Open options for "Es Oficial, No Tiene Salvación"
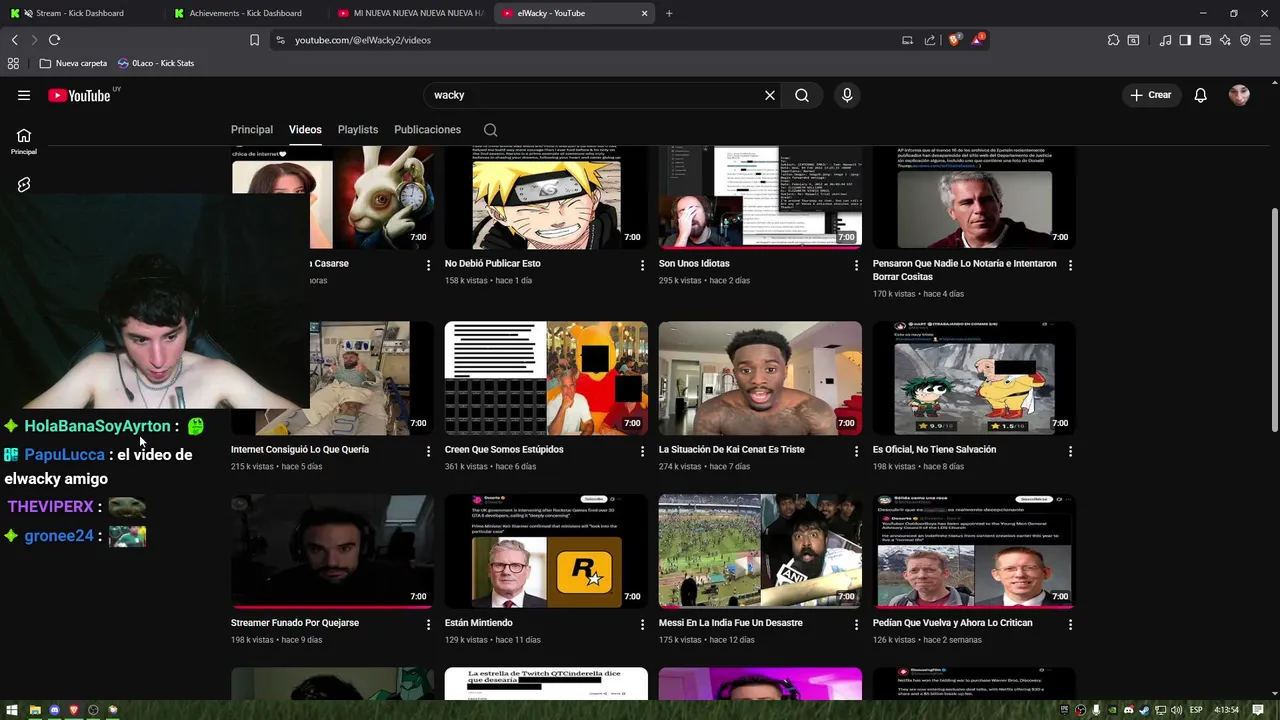The width and height of the screenshot is (1280, 720). (x=1070, y=451)
